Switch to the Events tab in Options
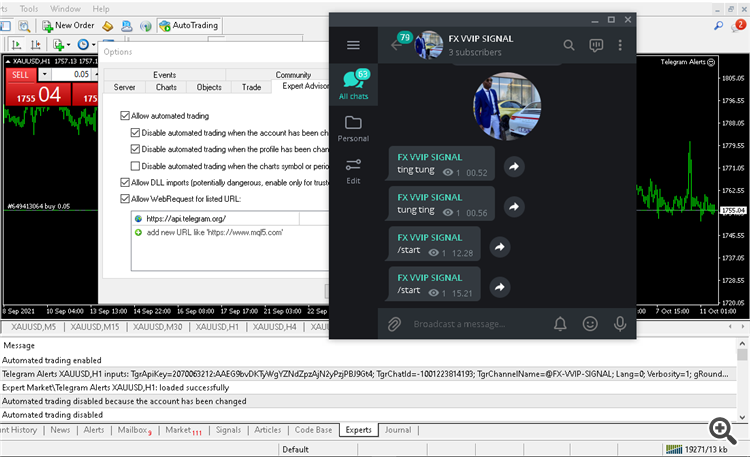The width and height of the screenshot is (750, 457). 165,75
